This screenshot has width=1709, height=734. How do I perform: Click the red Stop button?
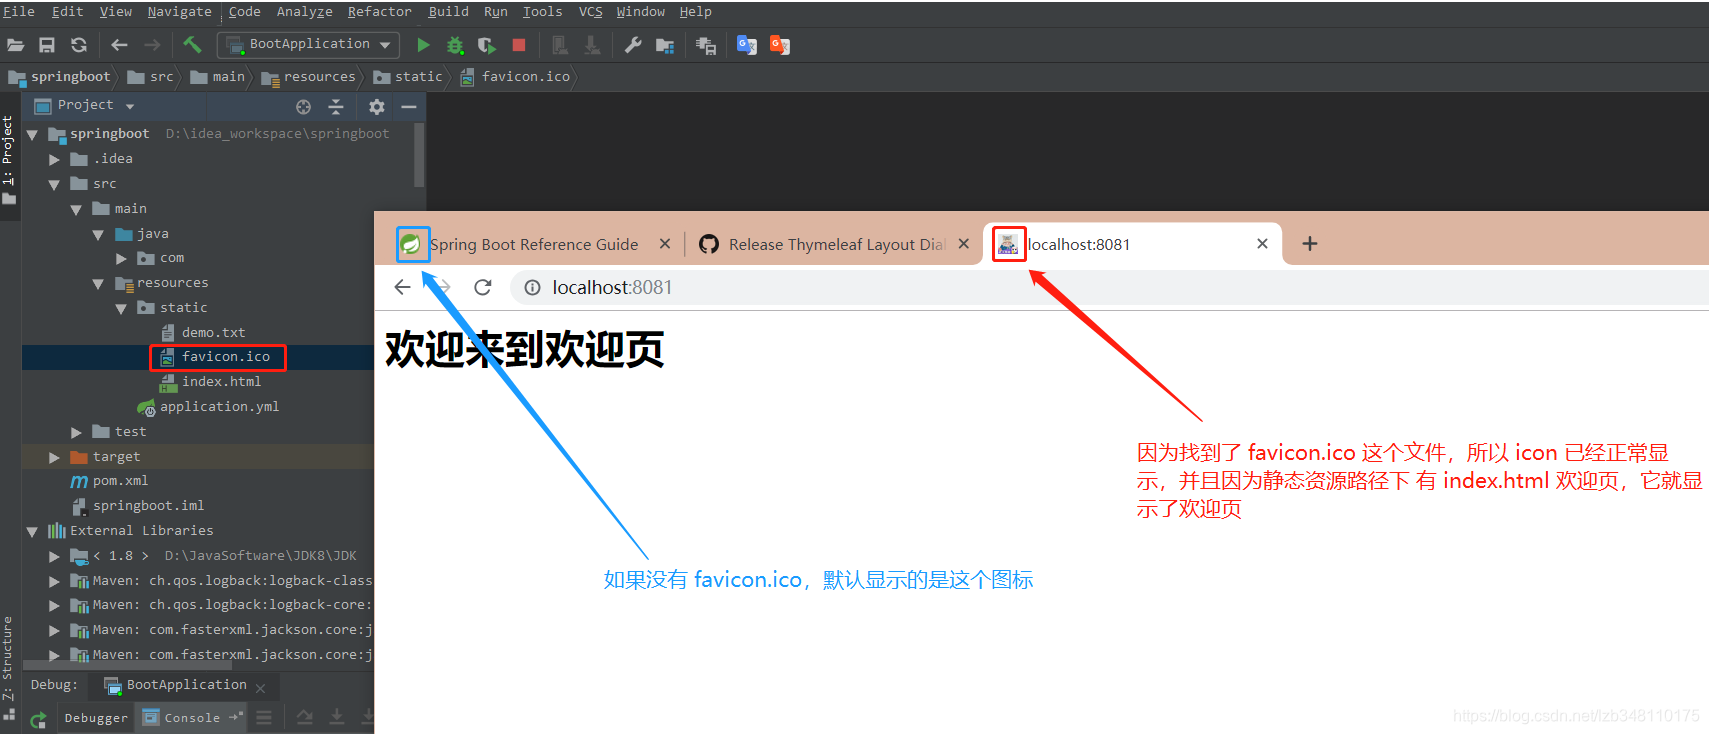(519, 45)
